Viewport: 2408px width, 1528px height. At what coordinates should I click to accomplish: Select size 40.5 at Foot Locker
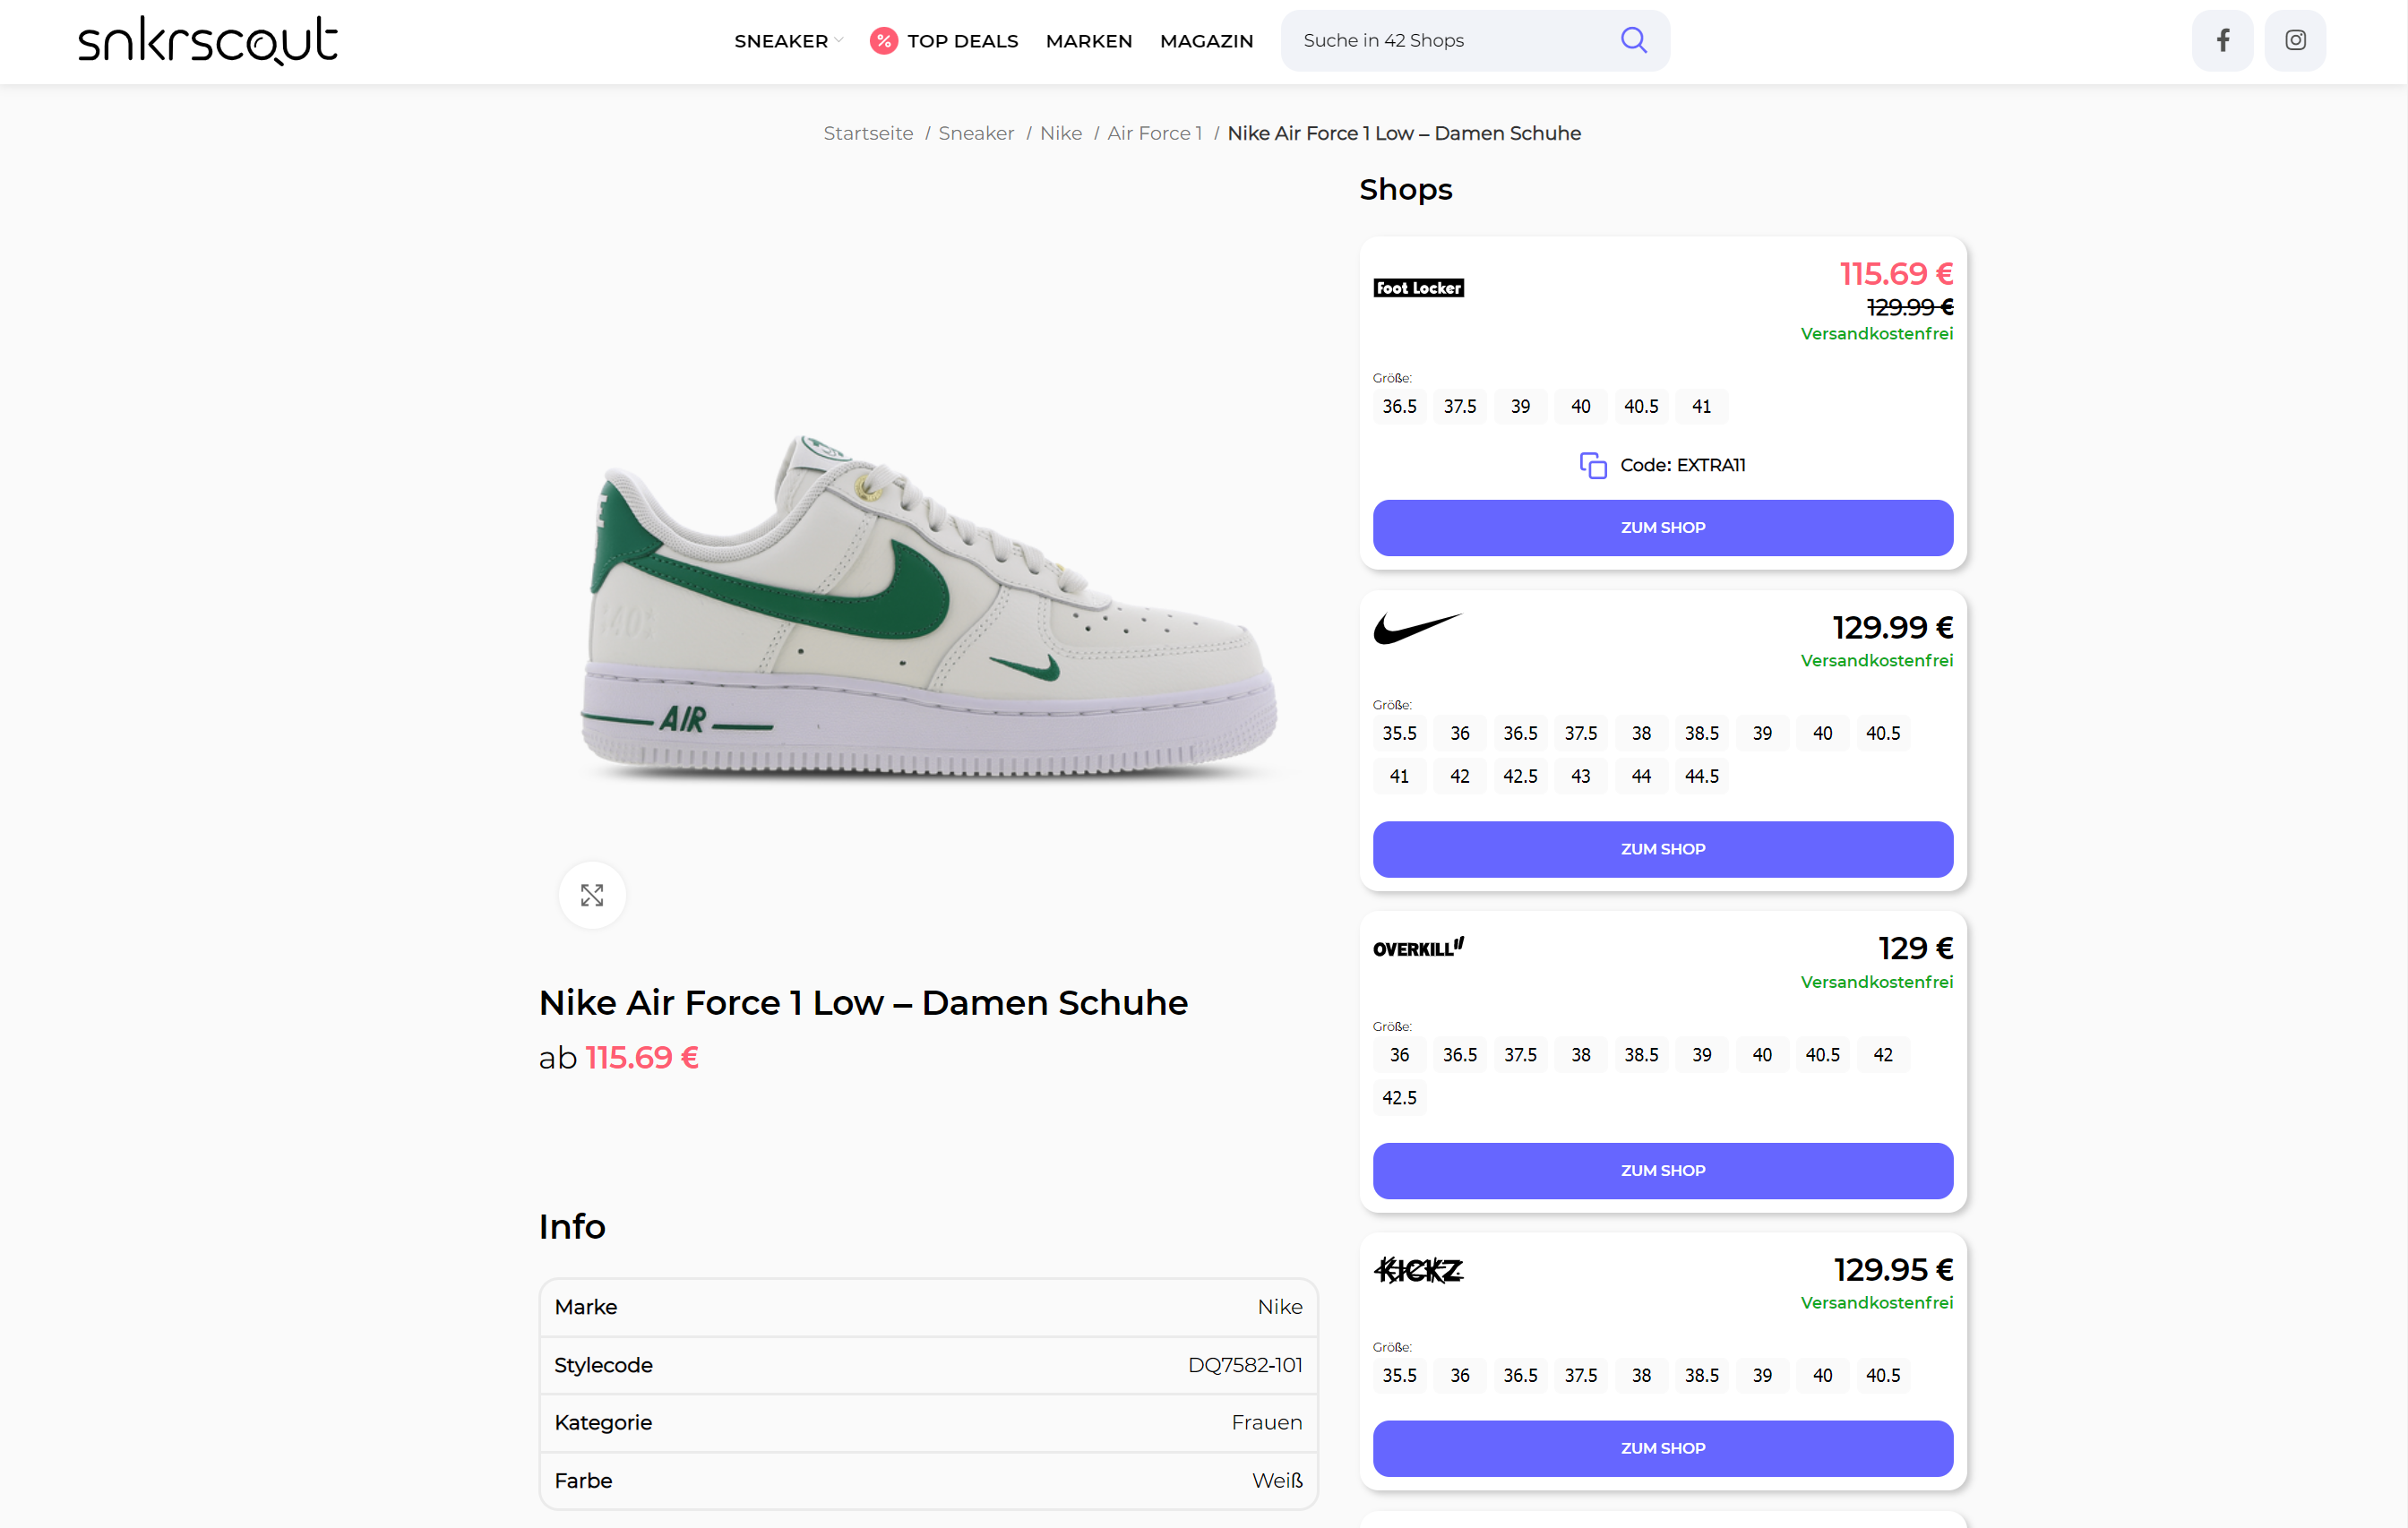(1641, 407)
